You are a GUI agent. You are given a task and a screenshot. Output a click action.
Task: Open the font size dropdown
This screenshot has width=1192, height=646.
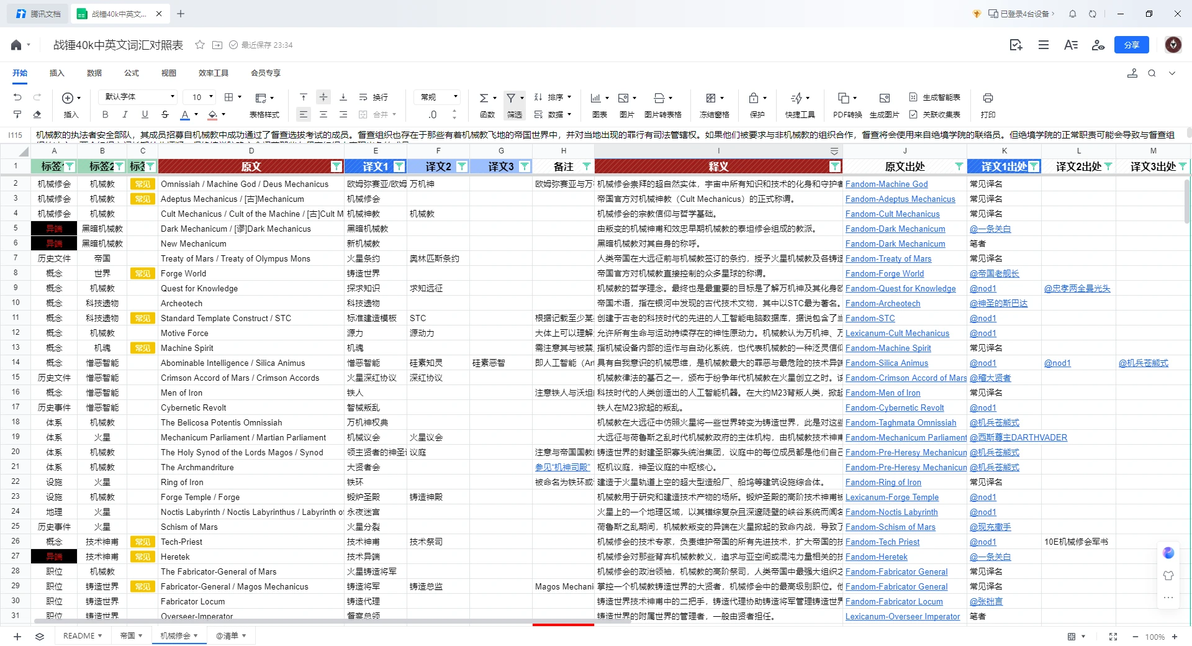point(201,97)
